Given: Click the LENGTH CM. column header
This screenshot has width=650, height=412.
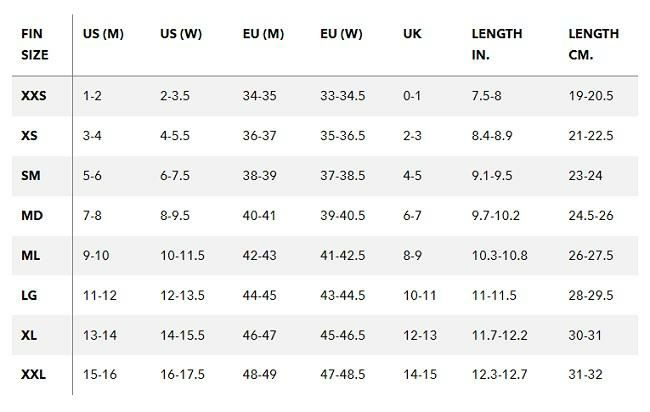Looking at the screenshot, I should (x=593, y=44).
